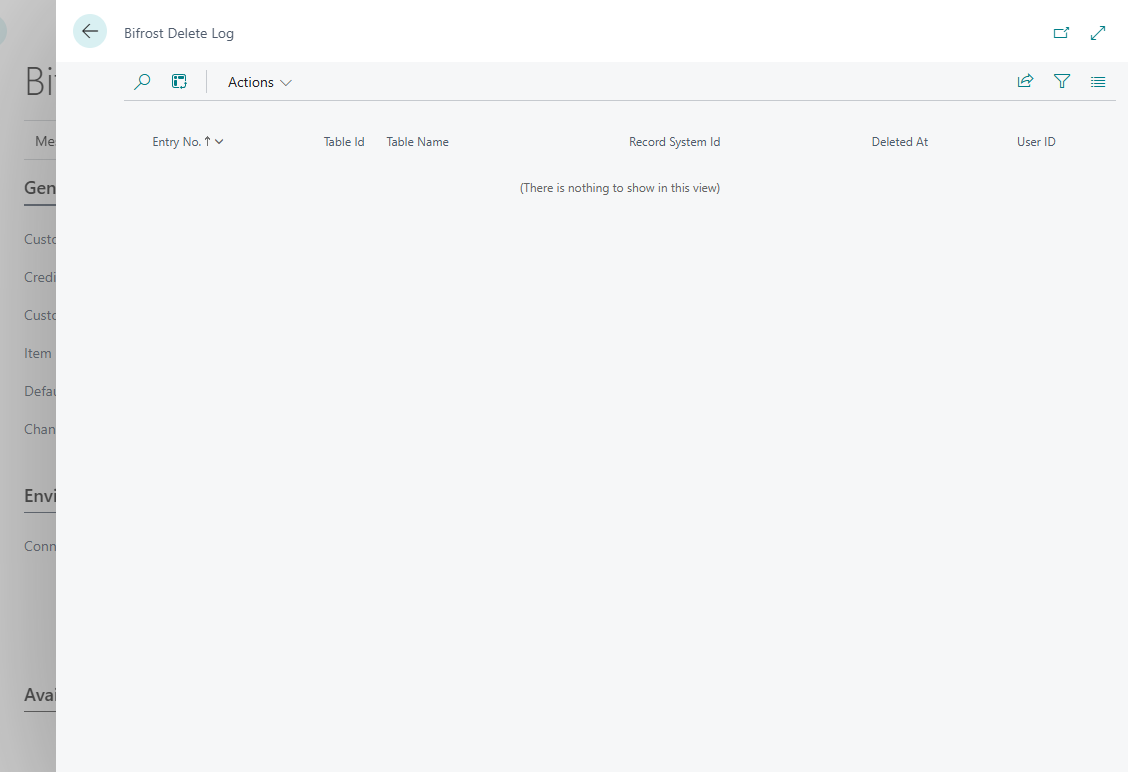Click the Table Name column header
1128x772 pixels.
pos(417,142)
